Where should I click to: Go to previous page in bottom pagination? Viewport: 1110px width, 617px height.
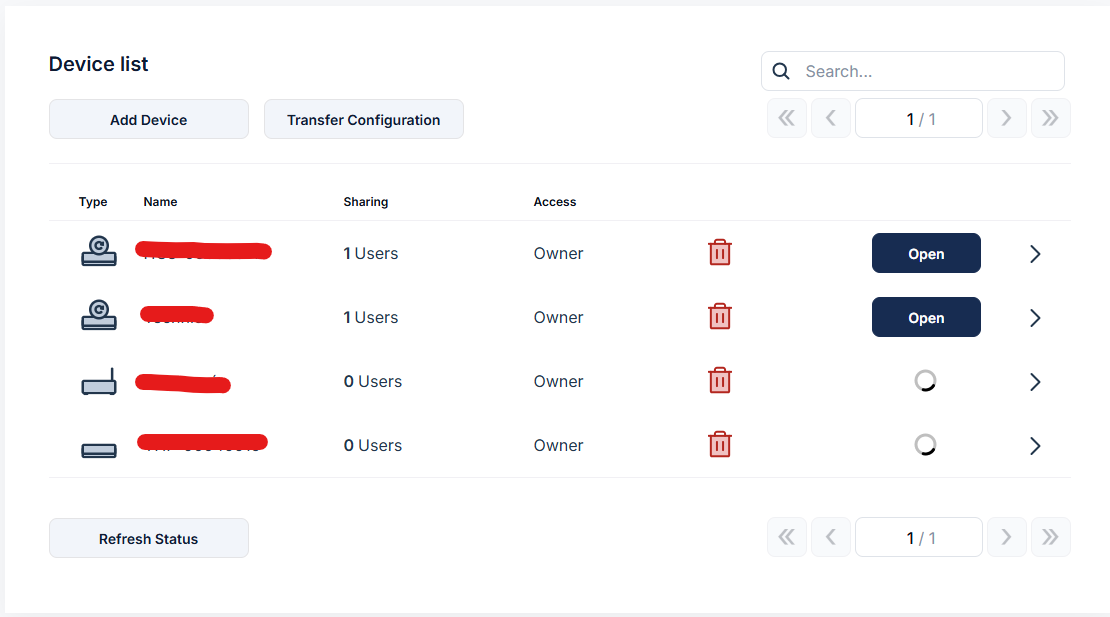click(x=831, y=537)
